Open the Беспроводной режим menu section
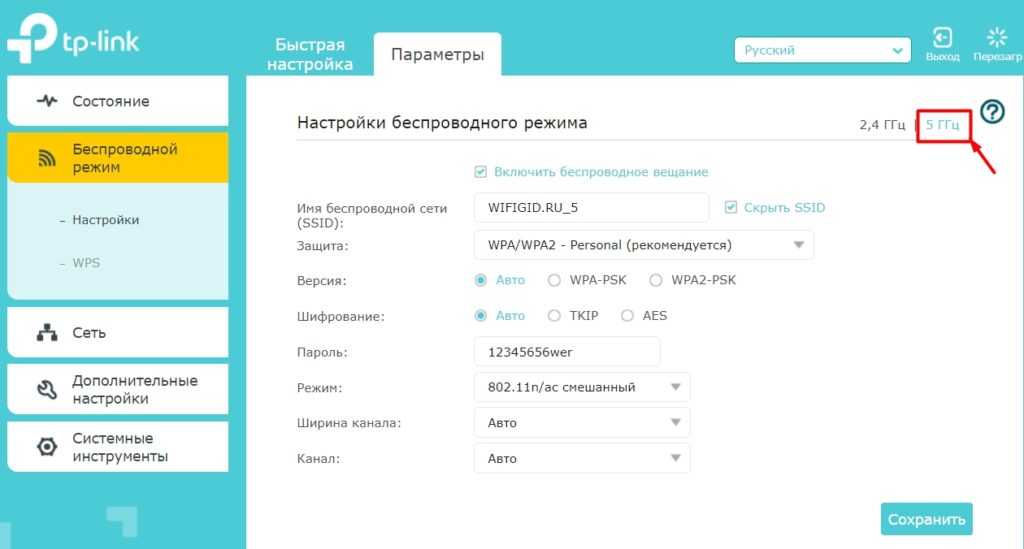 118,158
